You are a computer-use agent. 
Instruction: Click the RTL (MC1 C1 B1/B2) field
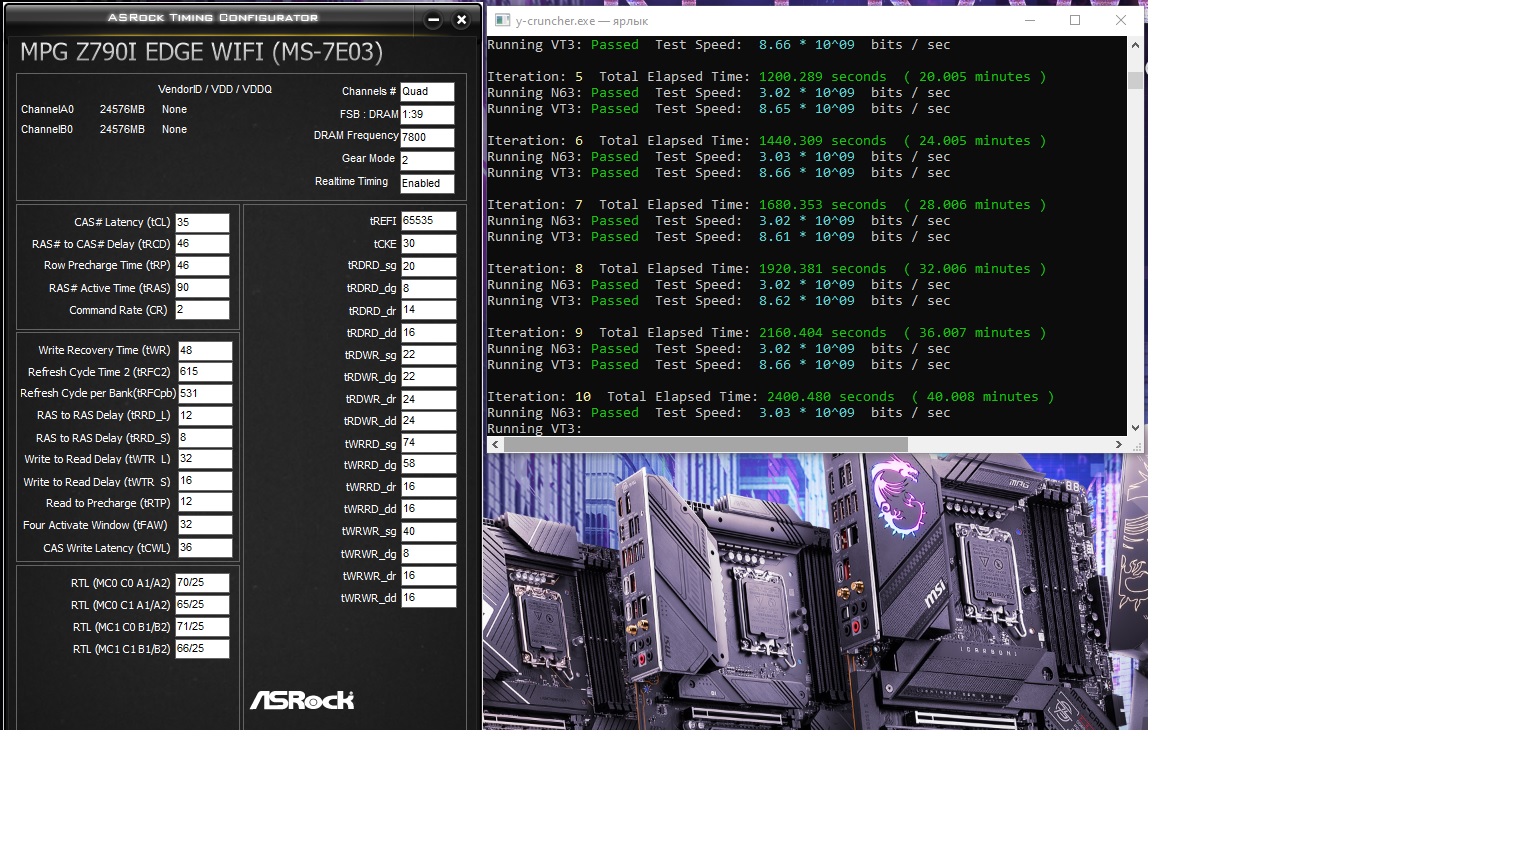point(202,649)
